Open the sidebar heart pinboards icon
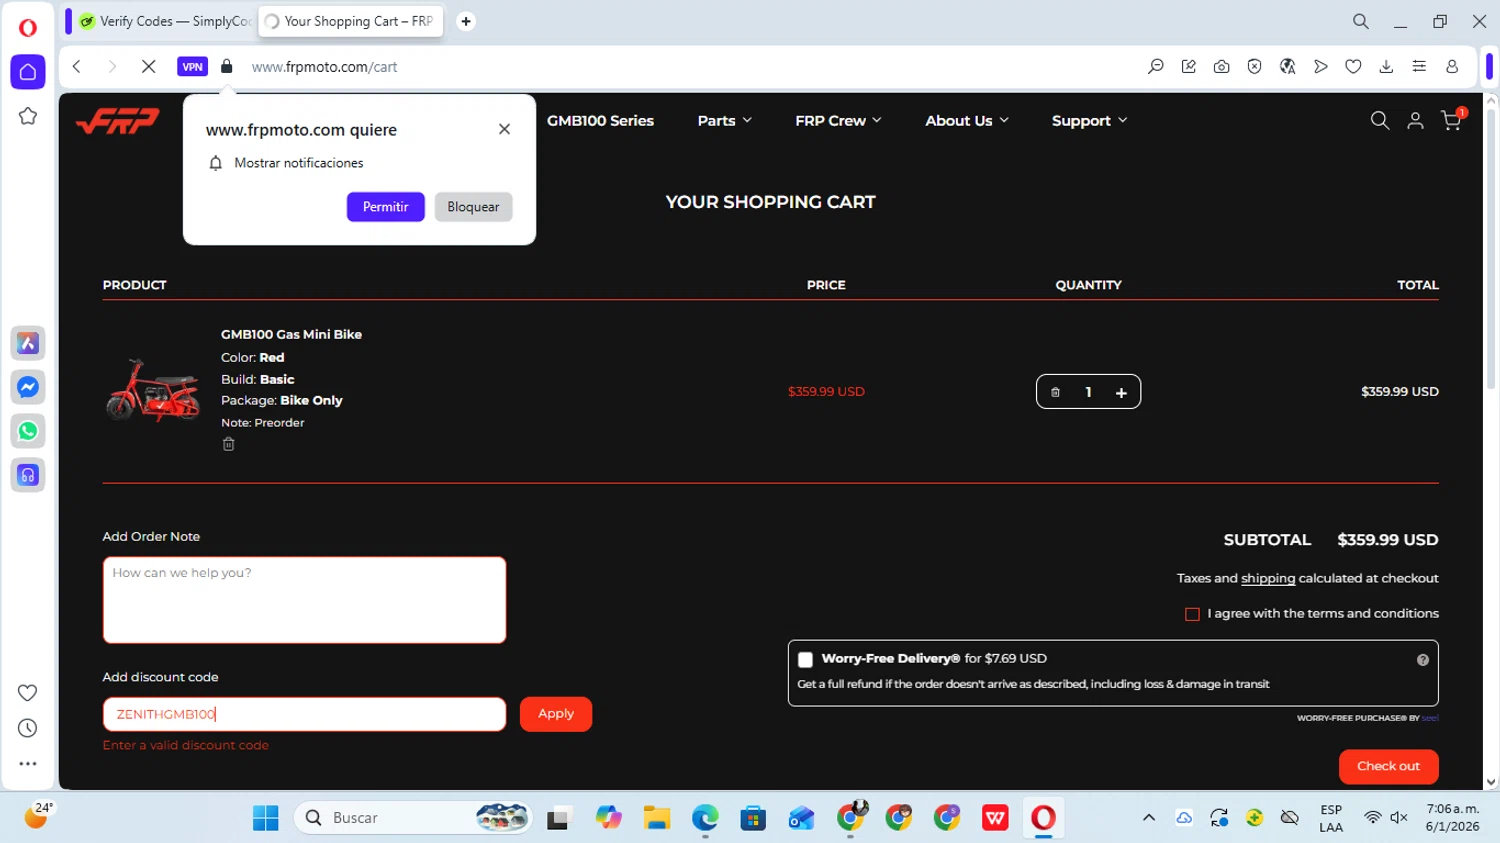 click(x=28, y=693)
